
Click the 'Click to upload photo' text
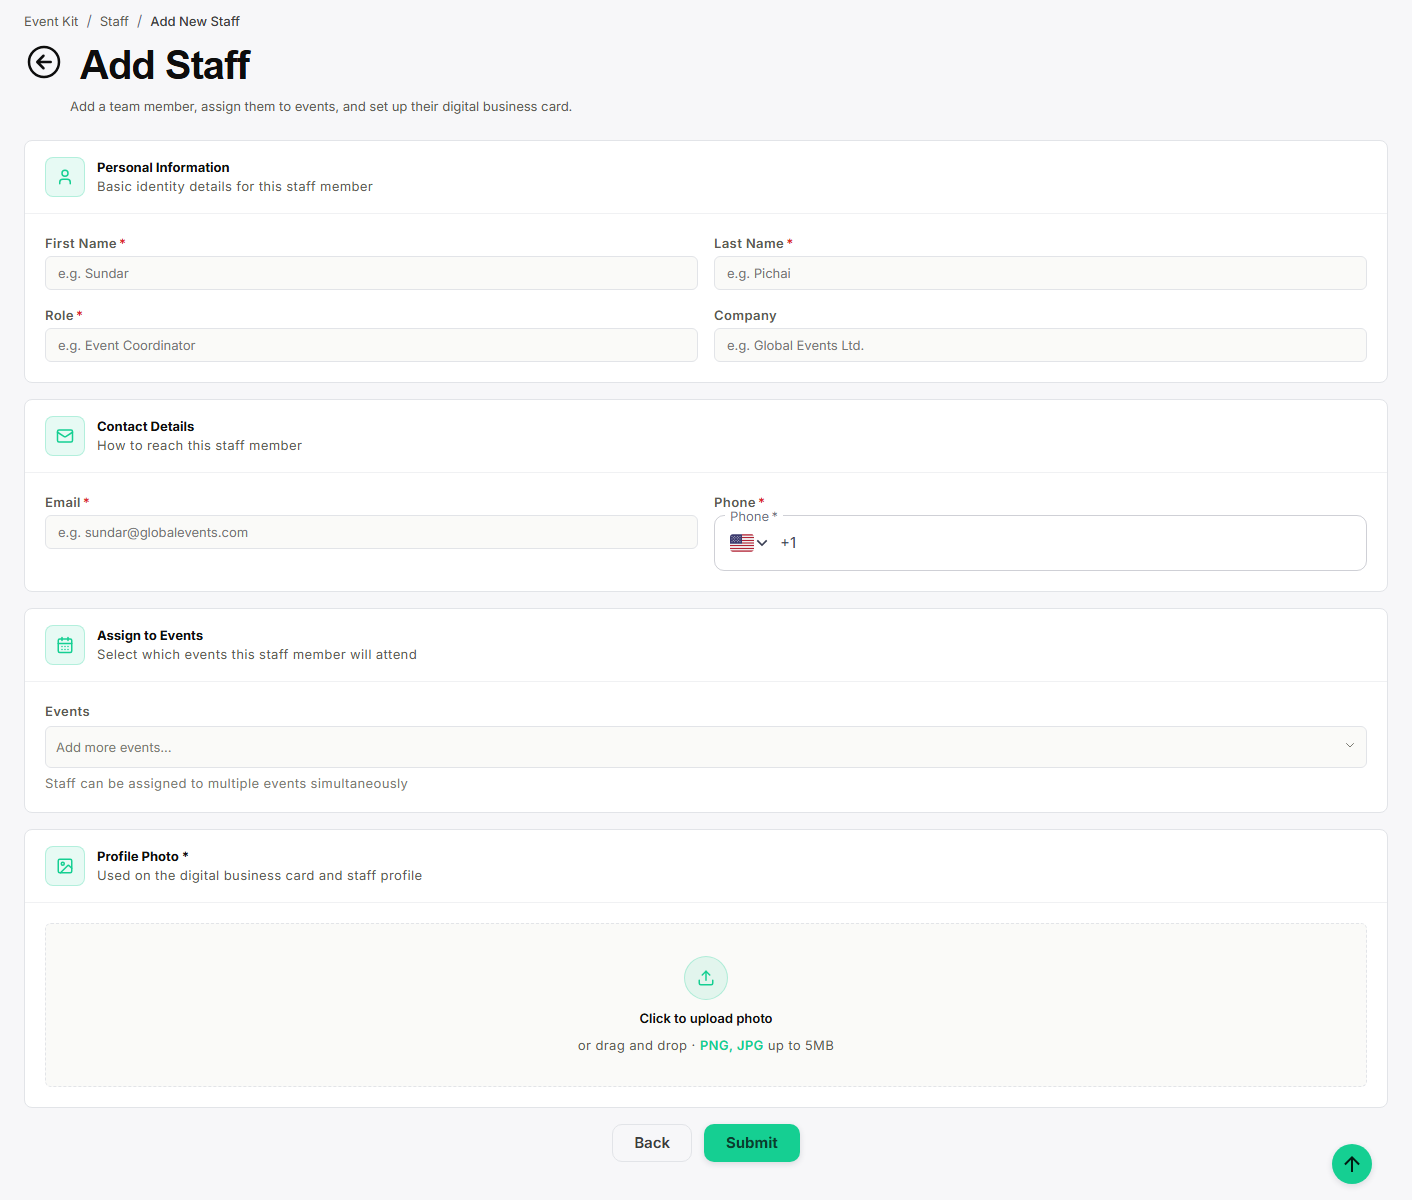[706, 1019]
